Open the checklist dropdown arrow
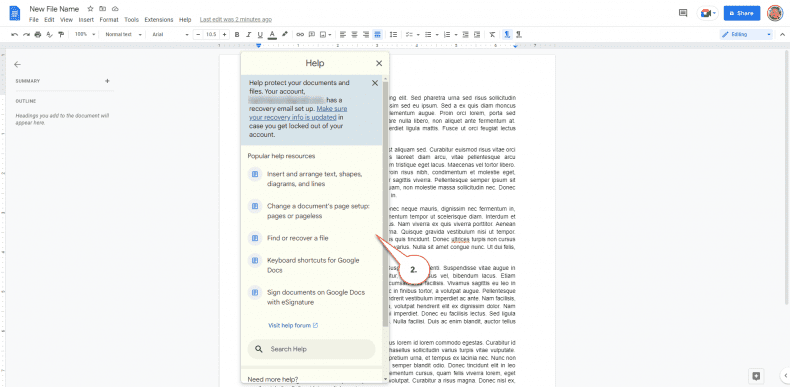This screenshot has width=790, height=387. point(418,35)
